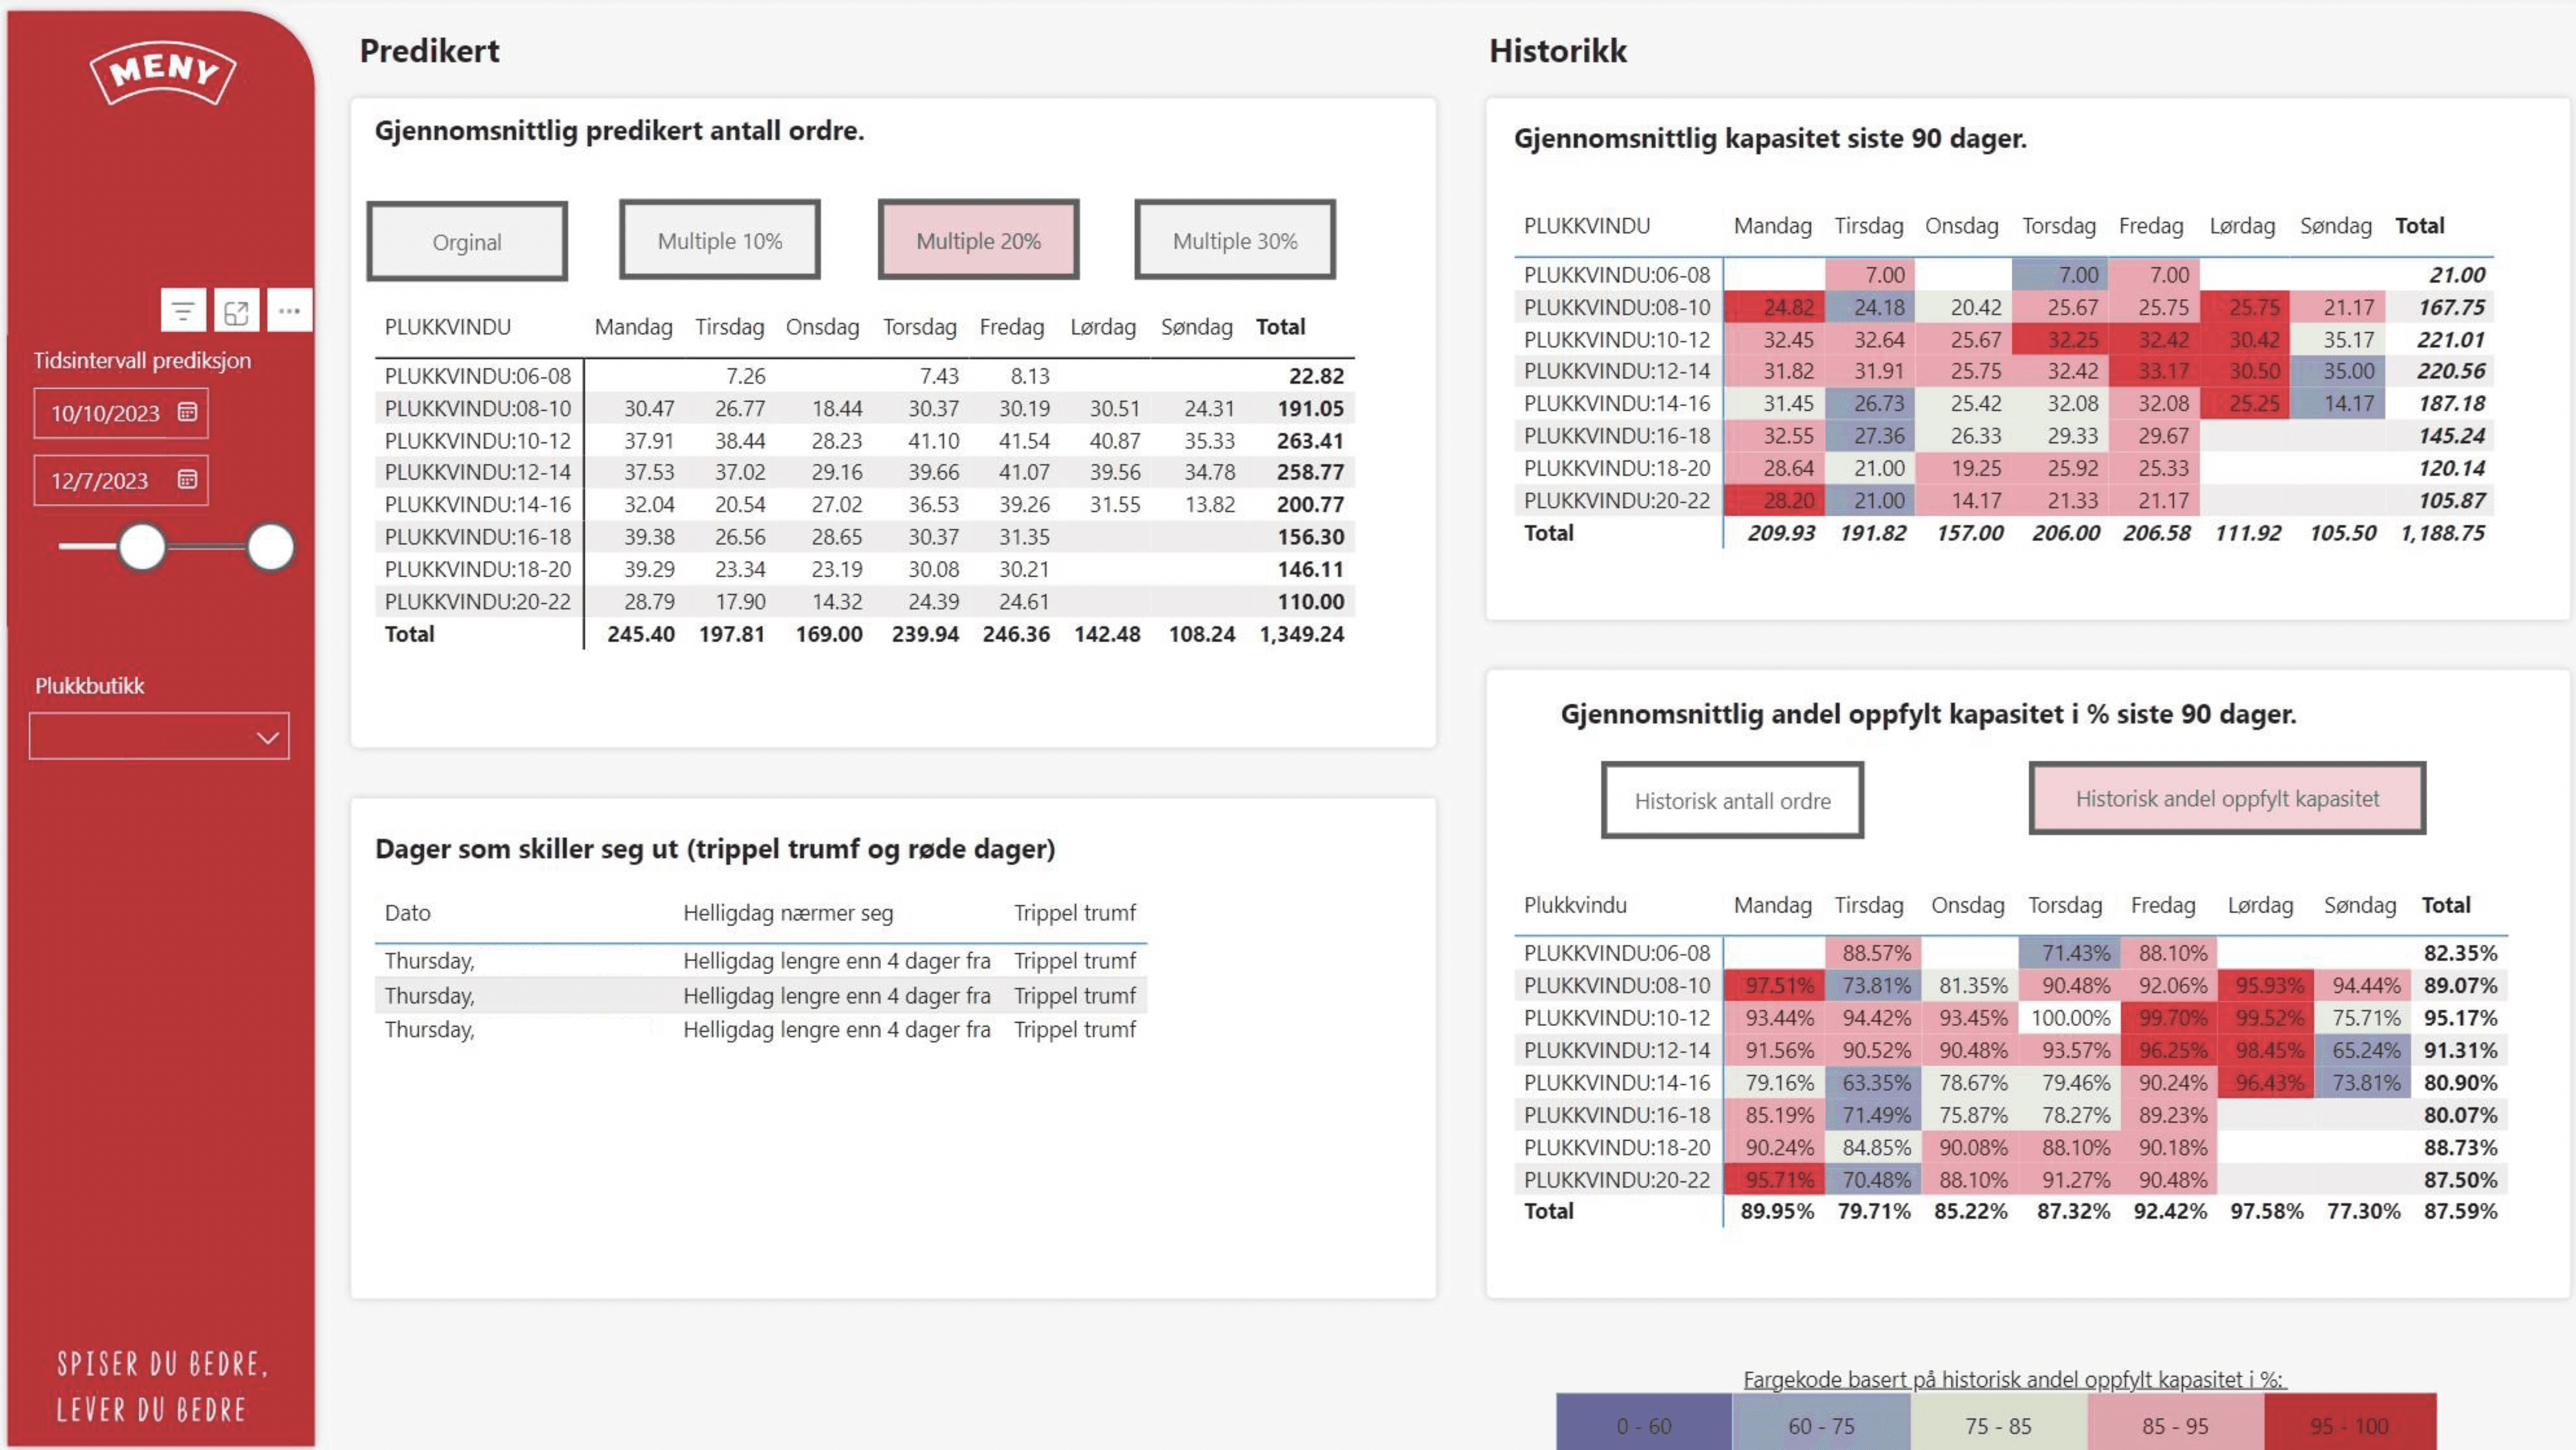The image size is (2576, 1450).
Task: Open focus mode icon on slicer
Action: 236,311
